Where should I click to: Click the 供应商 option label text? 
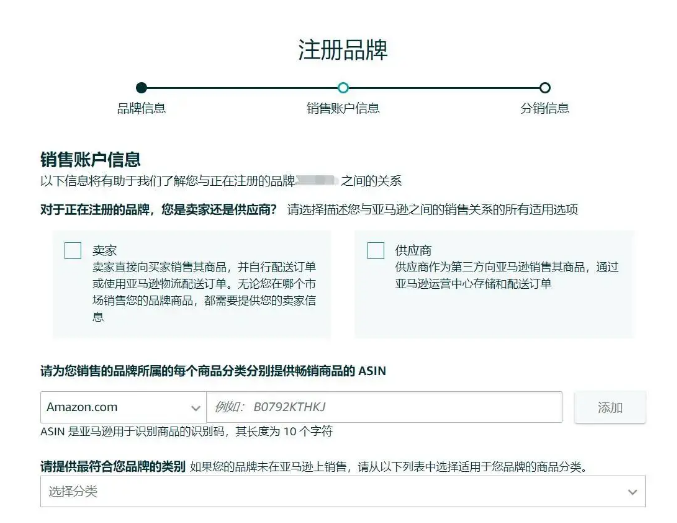pyautogui.click(x=413, y=250)
